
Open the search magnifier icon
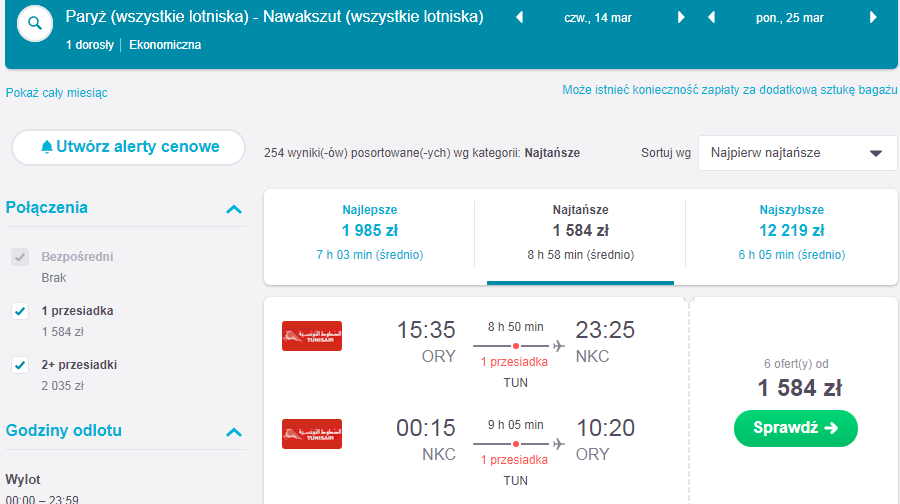point(35,24)
